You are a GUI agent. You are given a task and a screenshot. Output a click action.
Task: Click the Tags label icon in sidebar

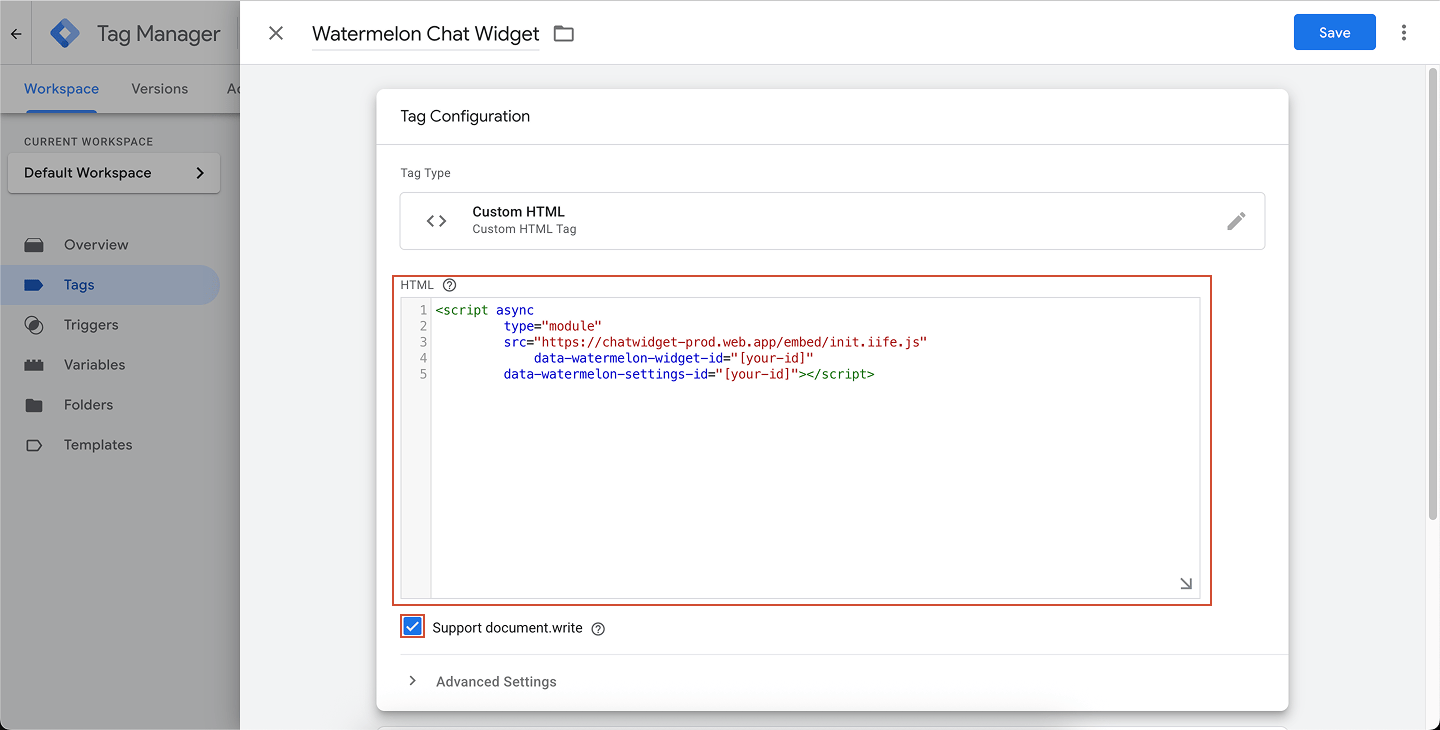(34, 285)
